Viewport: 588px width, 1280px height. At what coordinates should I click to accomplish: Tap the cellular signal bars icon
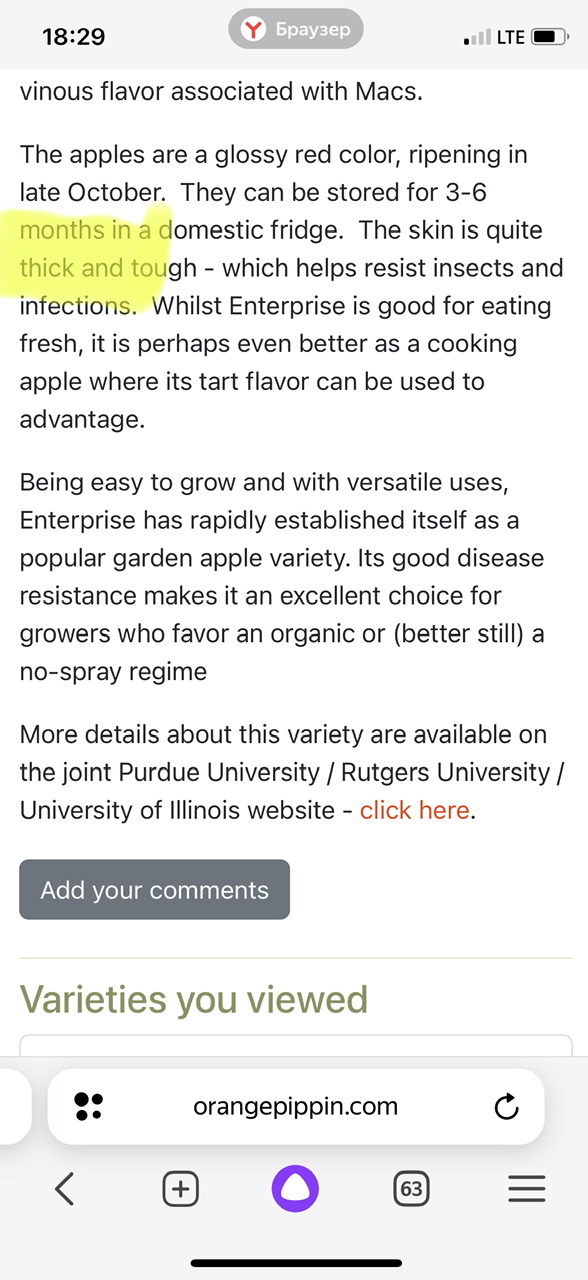coord(478,38)
